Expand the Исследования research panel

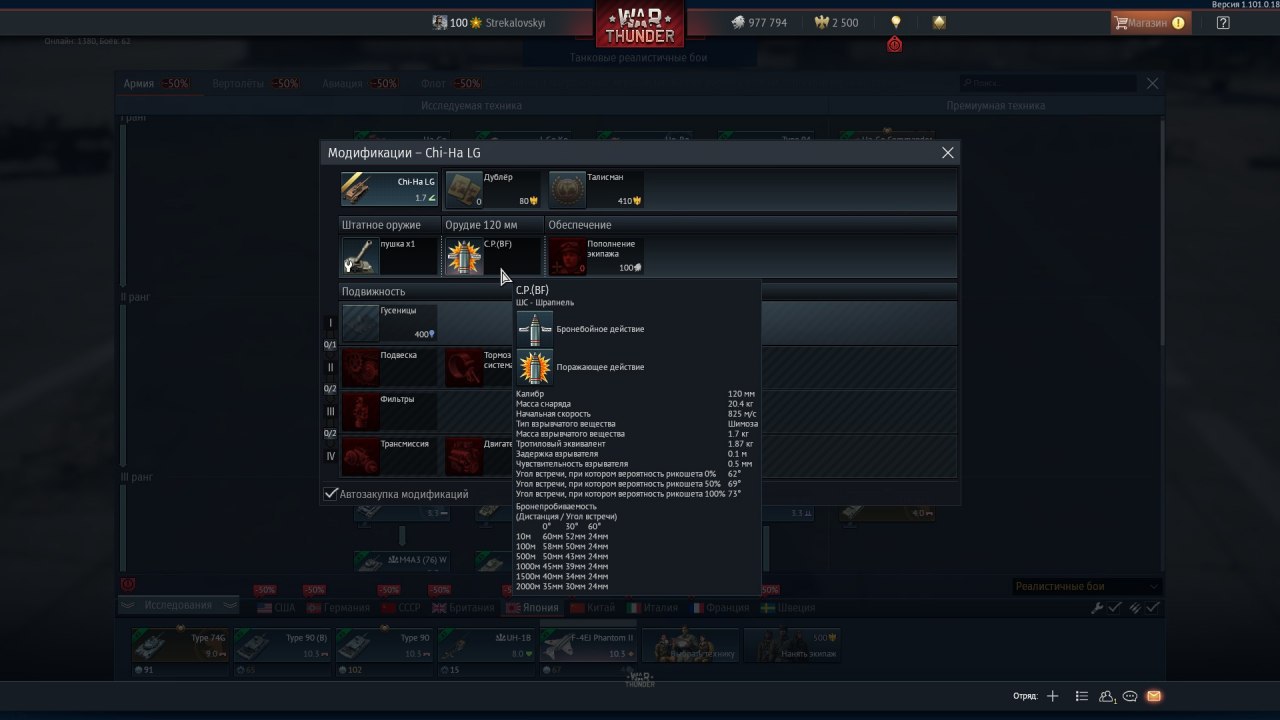pyautogui.click(x=178, y=605)
